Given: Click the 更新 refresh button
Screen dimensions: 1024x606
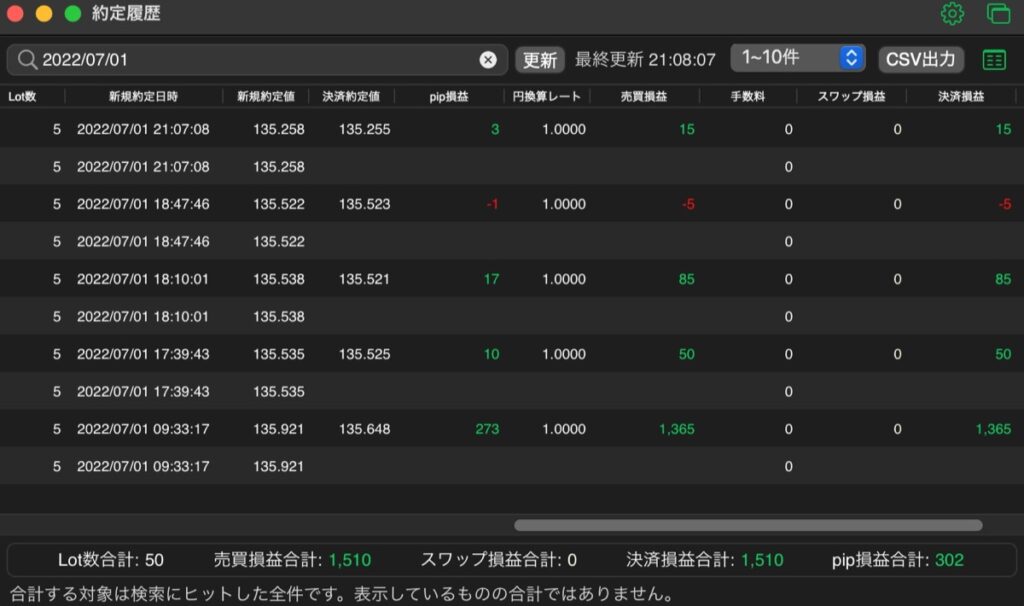Looking at the screenshot, I should tap(539, 60).
